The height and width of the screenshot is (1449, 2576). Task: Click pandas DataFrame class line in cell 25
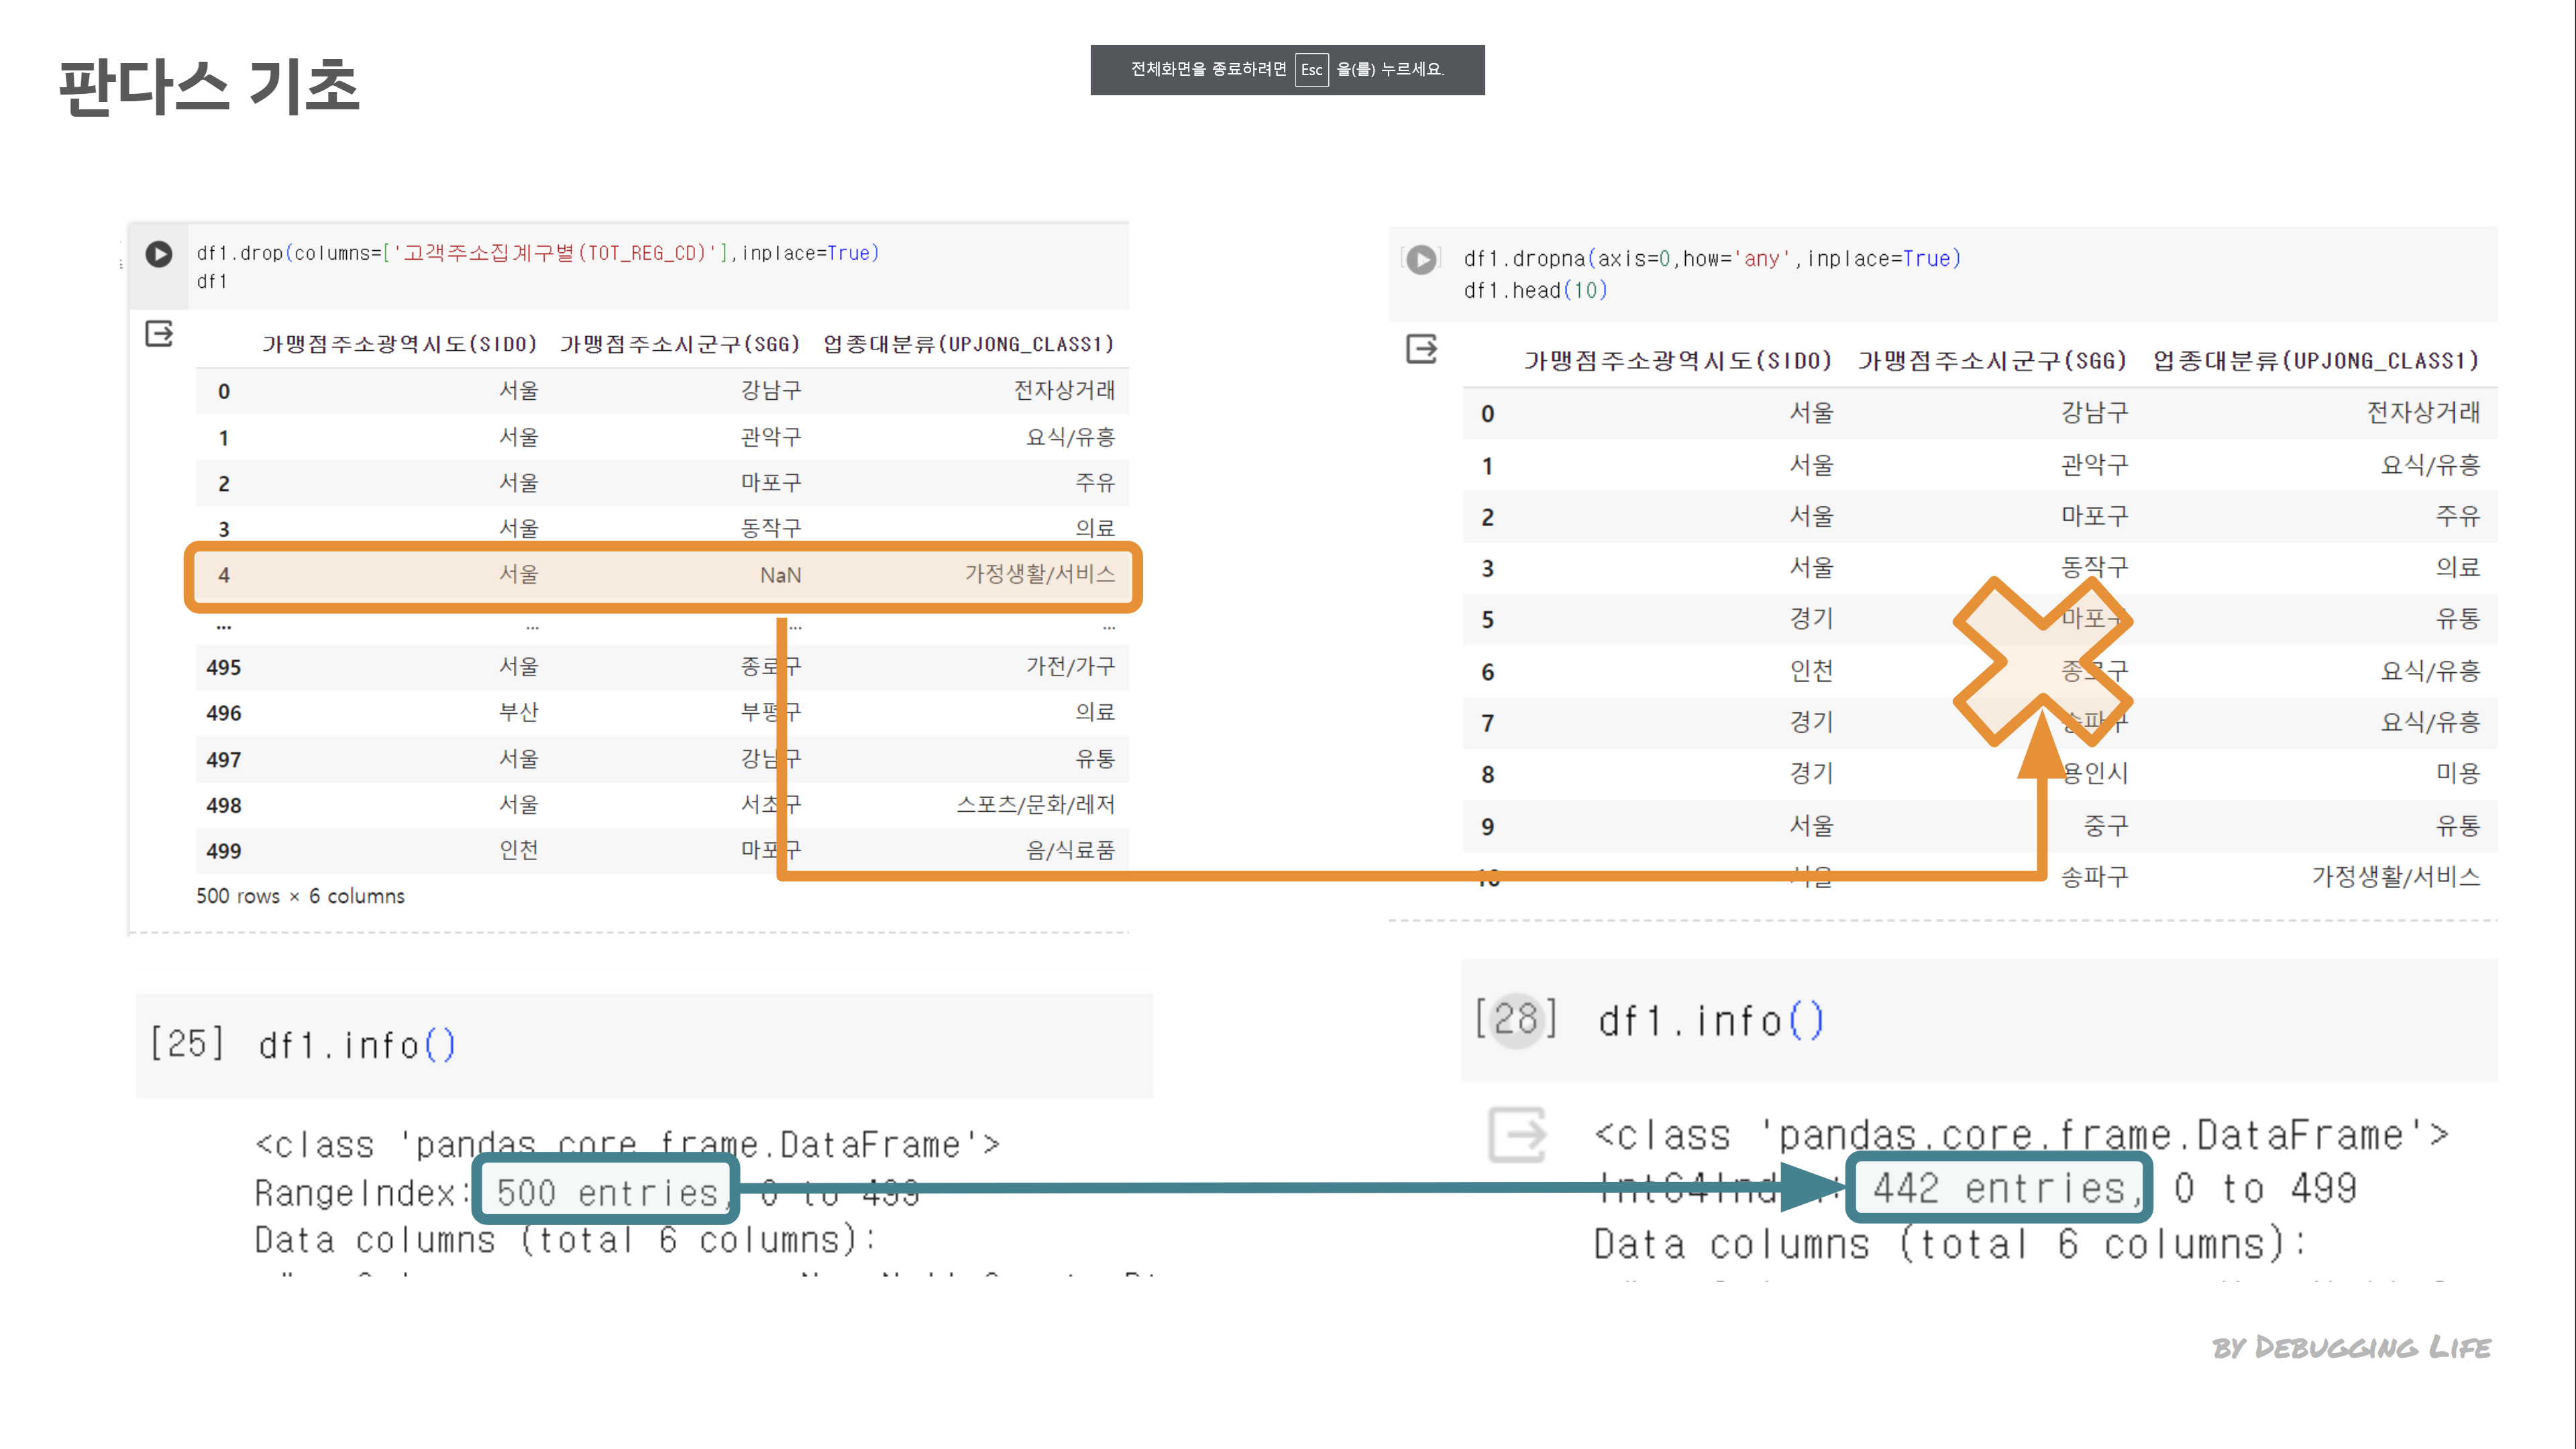point(627,1144)
